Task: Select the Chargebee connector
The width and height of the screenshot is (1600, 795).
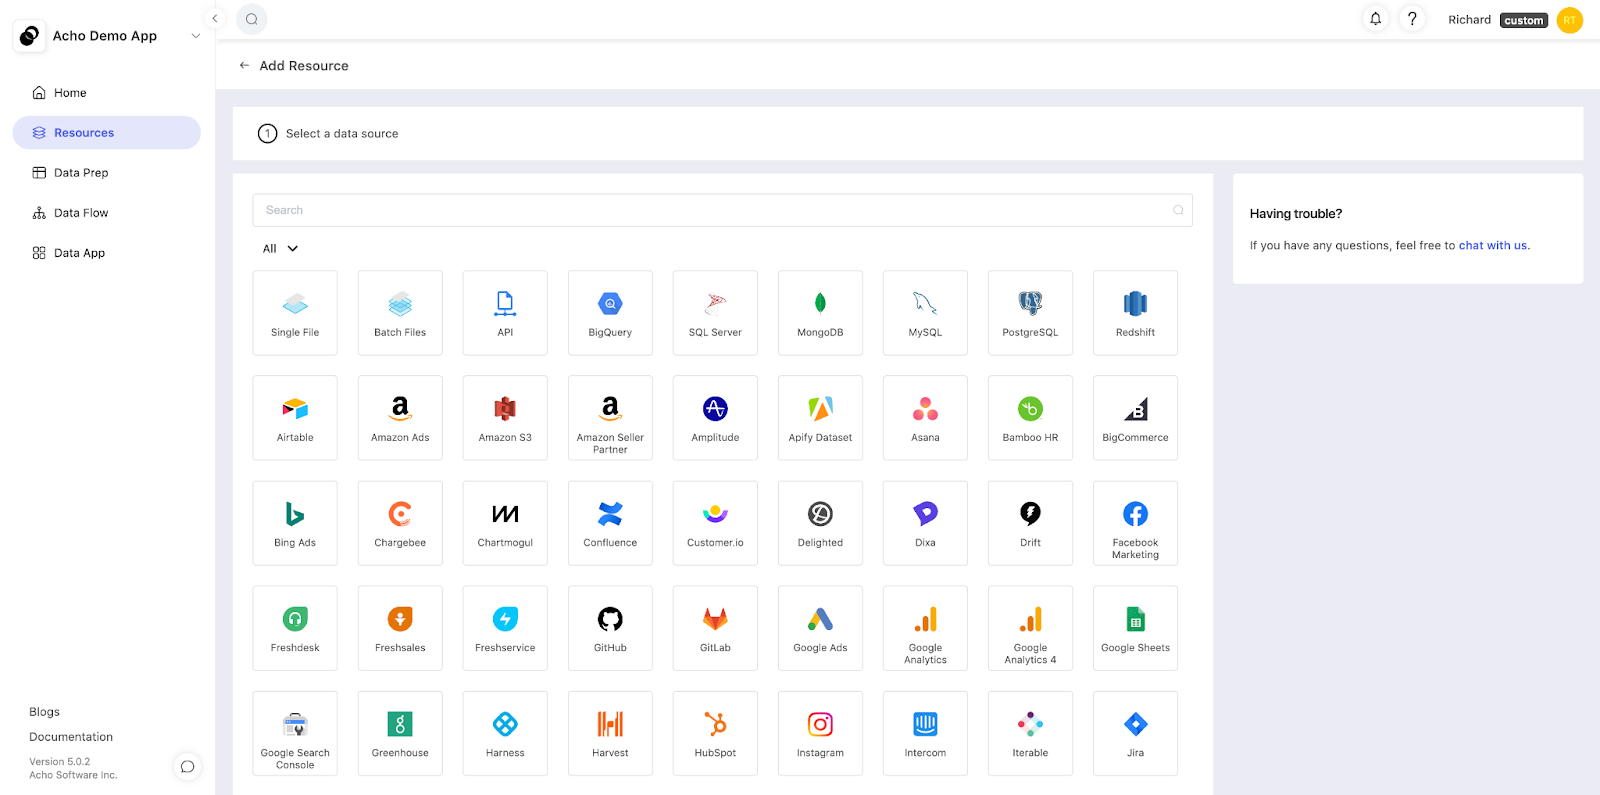Action: [x=400, y=523]
